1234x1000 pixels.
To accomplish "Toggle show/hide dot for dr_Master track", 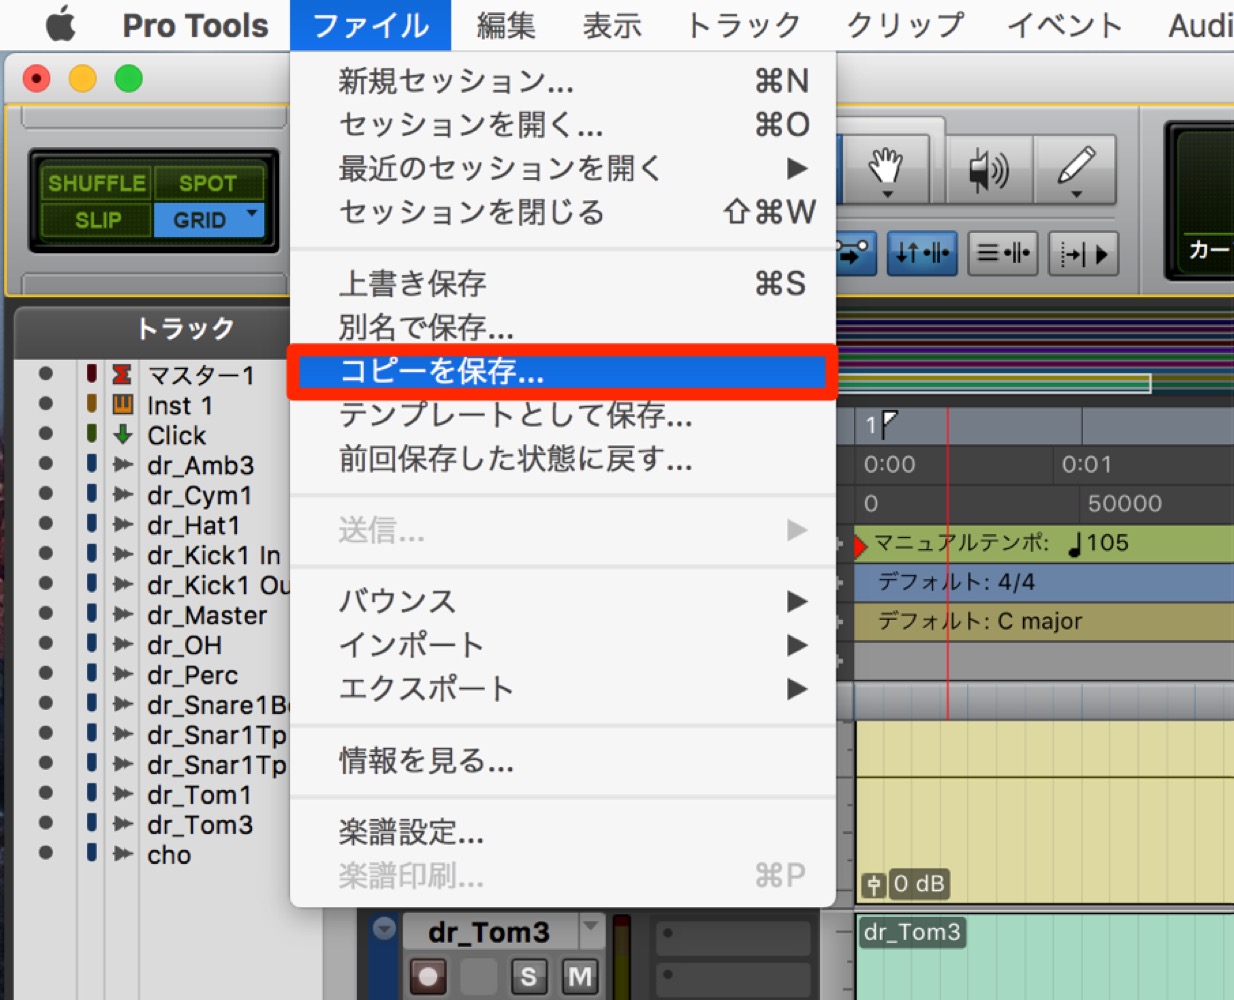I will click(46, 613).
